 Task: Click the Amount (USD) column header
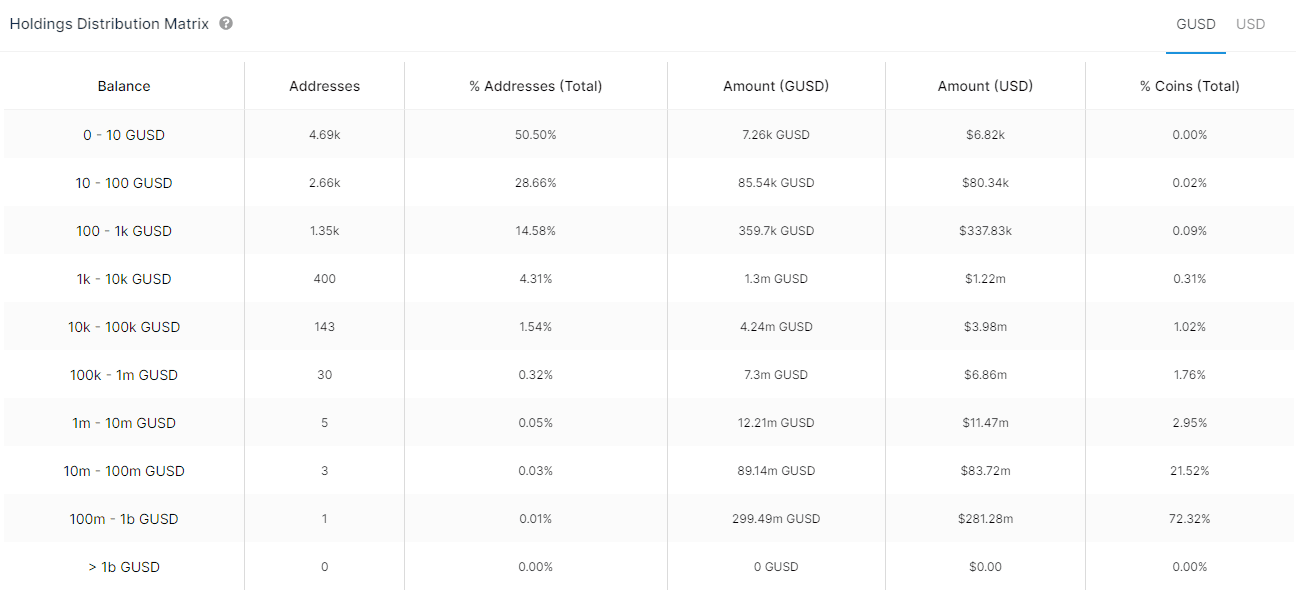985,86
